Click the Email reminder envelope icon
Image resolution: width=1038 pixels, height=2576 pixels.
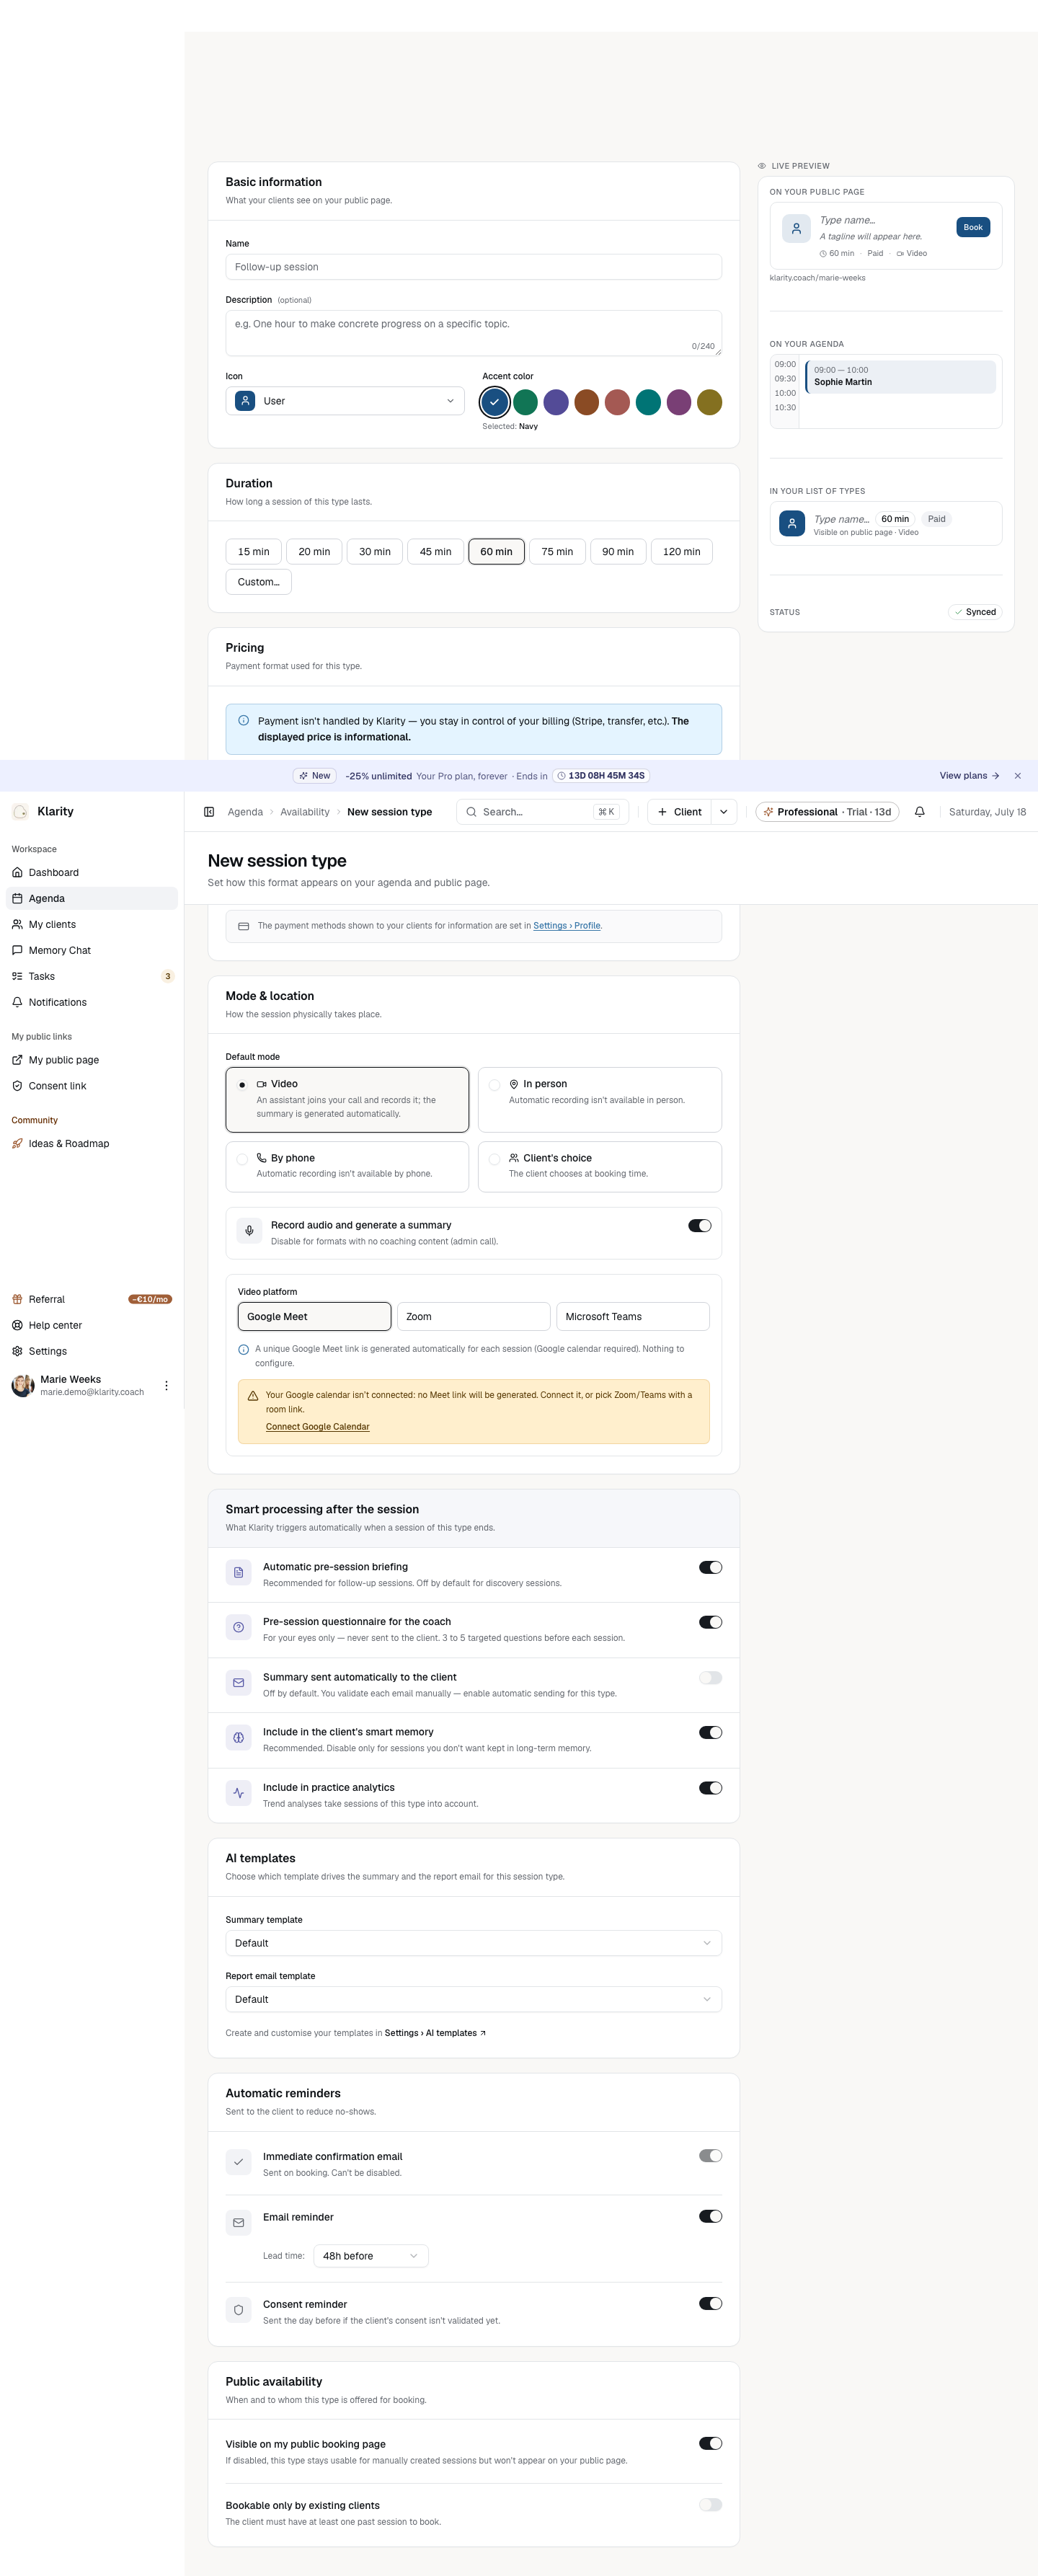click(238, 2223)
